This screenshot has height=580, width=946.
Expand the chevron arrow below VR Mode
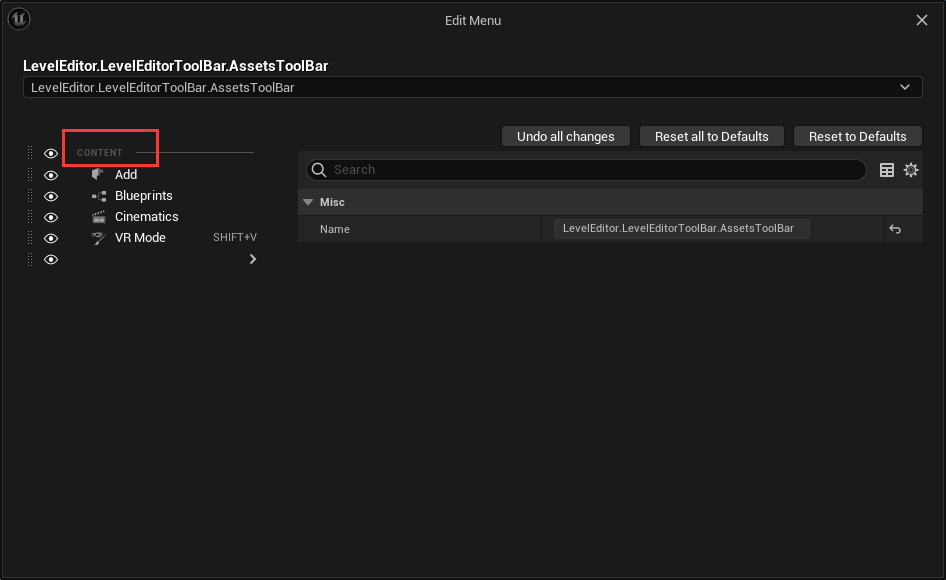[252, 259]
